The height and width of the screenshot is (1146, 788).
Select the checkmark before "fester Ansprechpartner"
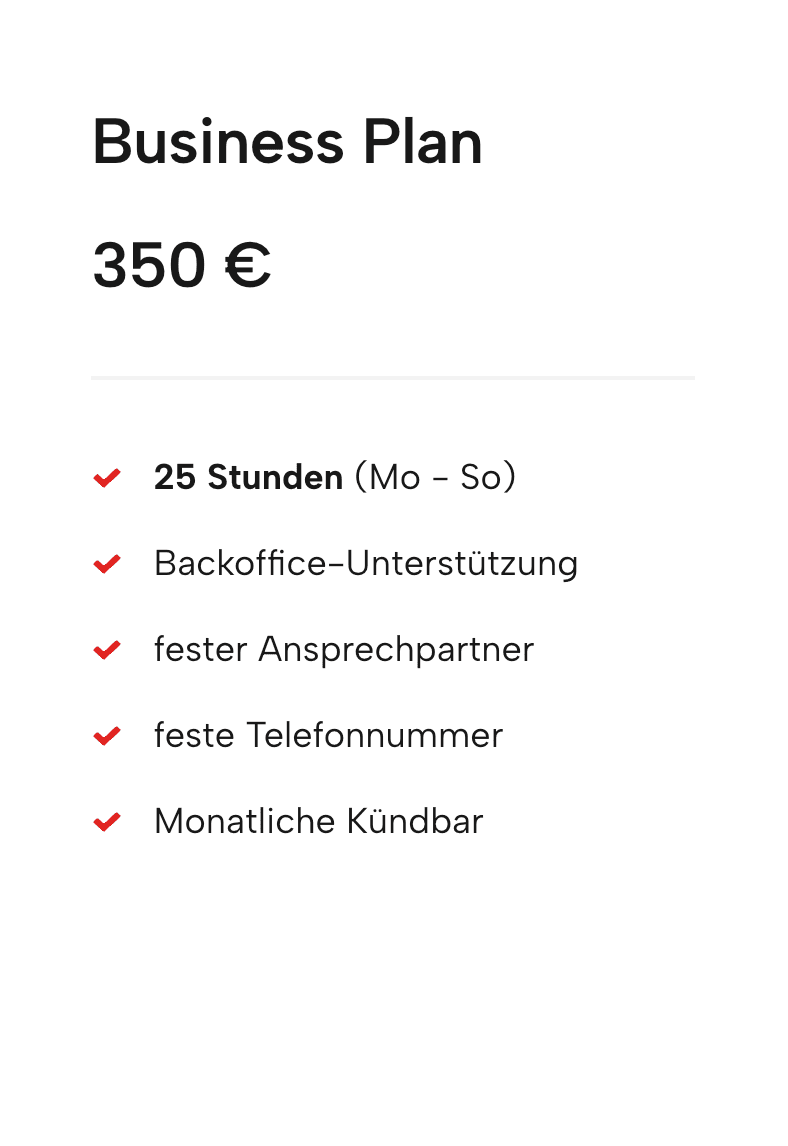pos(107,650)
